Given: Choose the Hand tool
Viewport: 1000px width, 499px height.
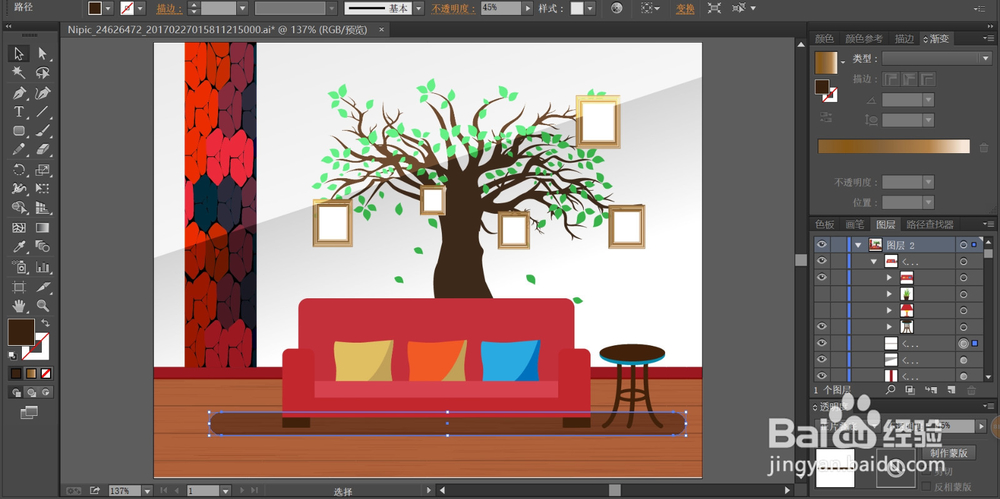Looking at the screenshot, I should [18, 306].
